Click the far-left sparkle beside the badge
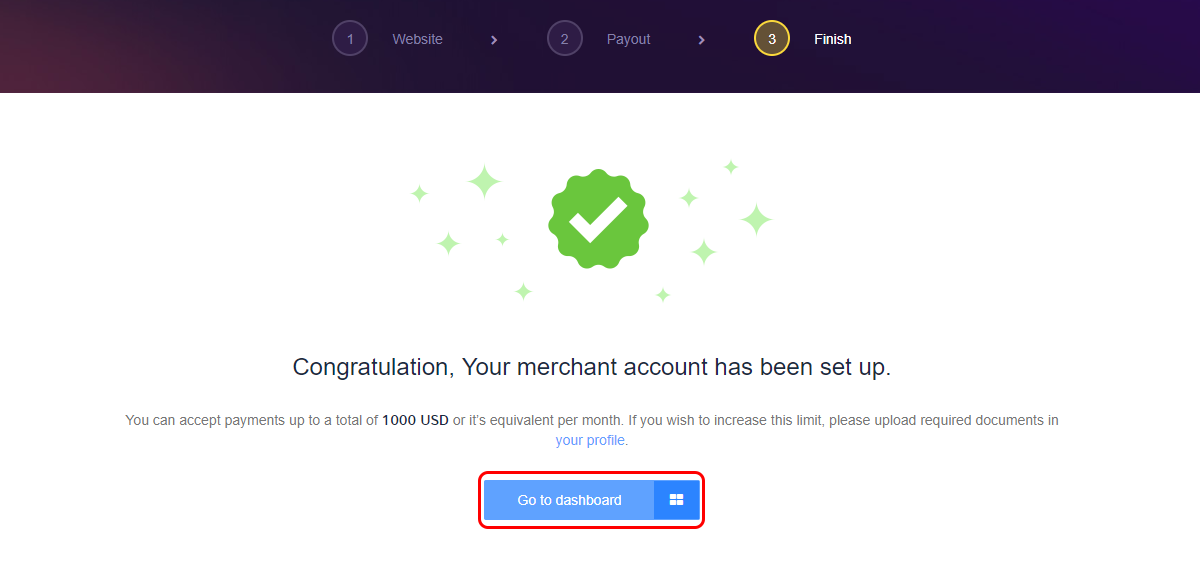The height and width of the screenshot is (563, 1200). [x=420, y=194]
